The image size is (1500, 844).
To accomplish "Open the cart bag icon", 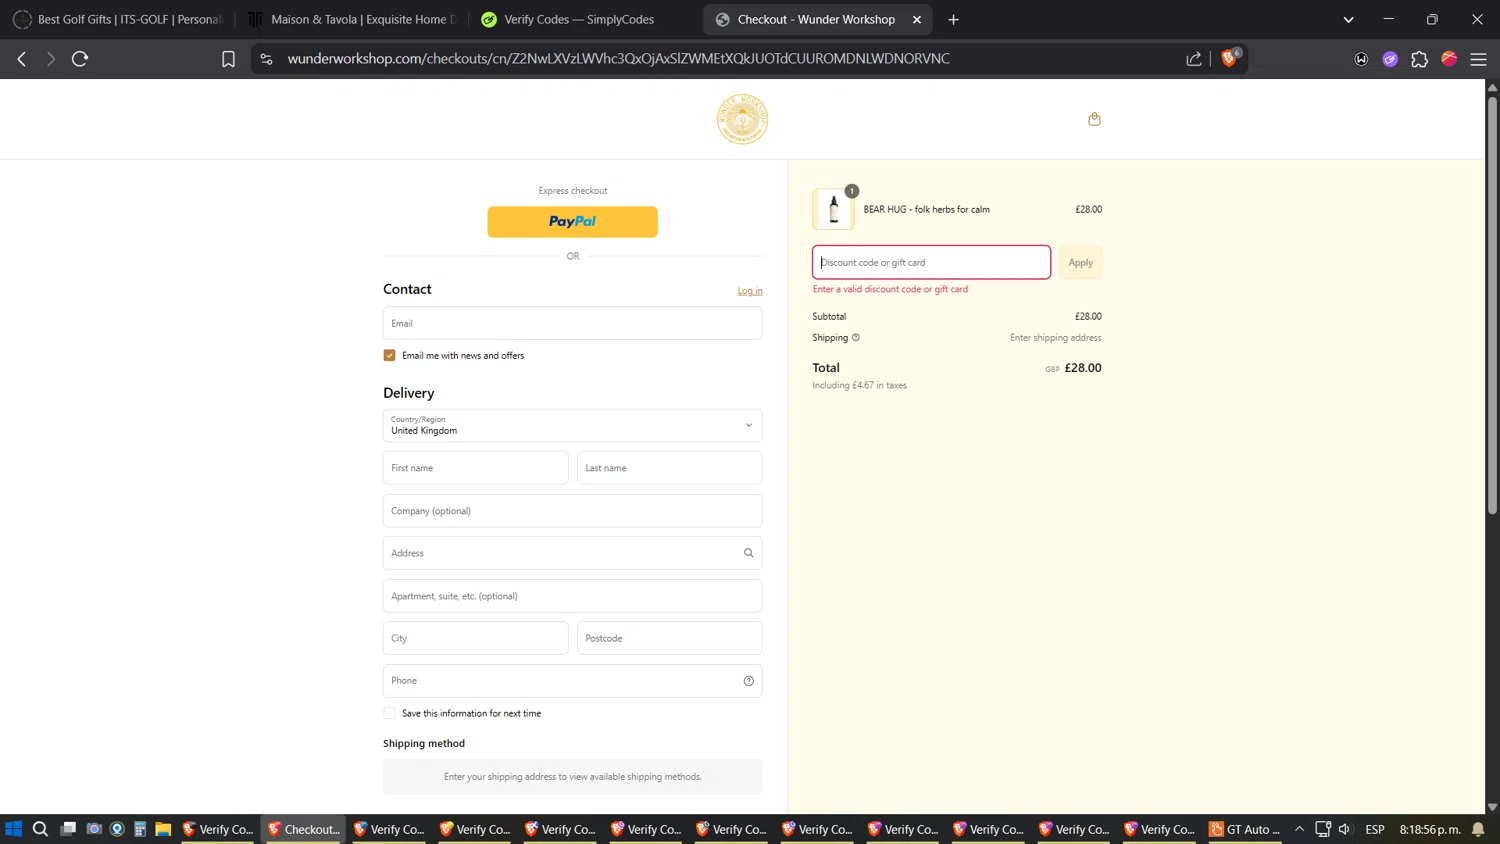I will (1094, 119).
